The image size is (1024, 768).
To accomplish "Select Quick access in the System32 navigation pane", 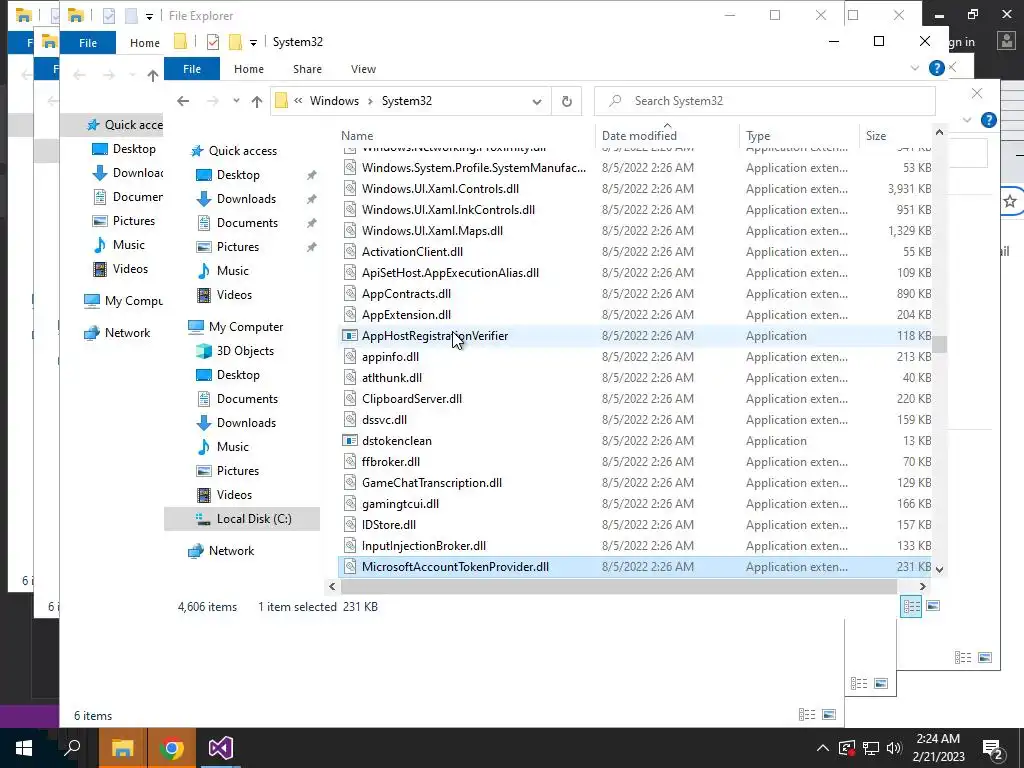I will tap(242, 151).
